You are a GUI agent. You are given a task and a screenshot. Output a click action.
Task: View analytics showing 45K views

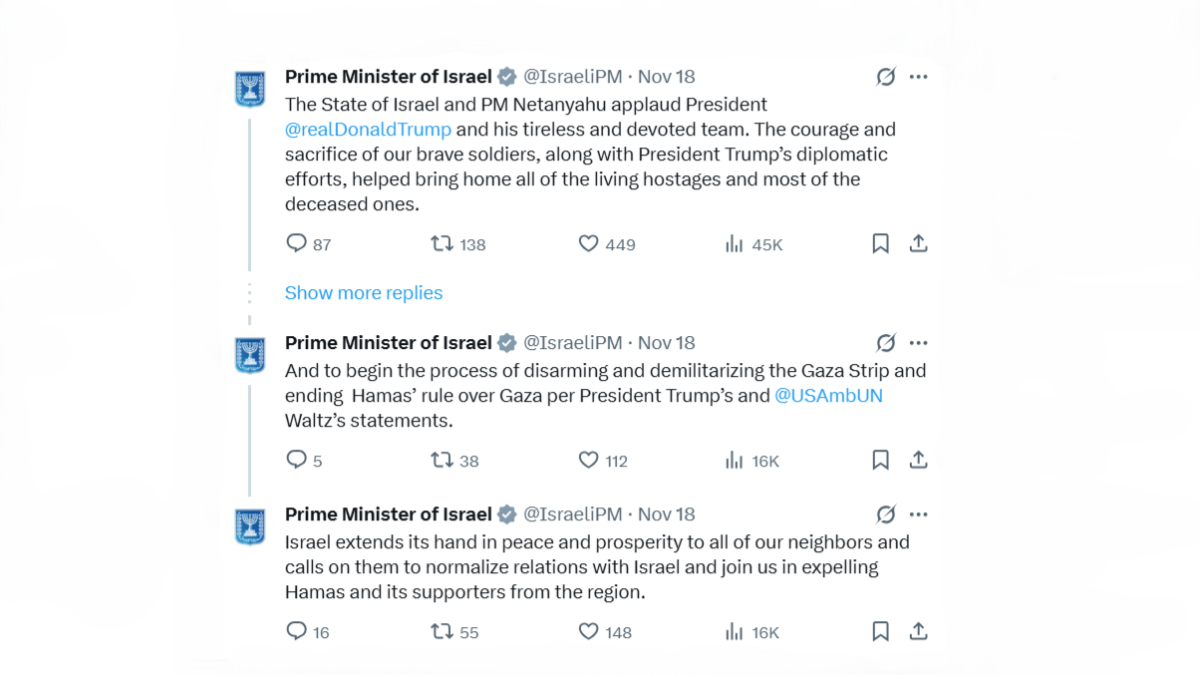734,244
